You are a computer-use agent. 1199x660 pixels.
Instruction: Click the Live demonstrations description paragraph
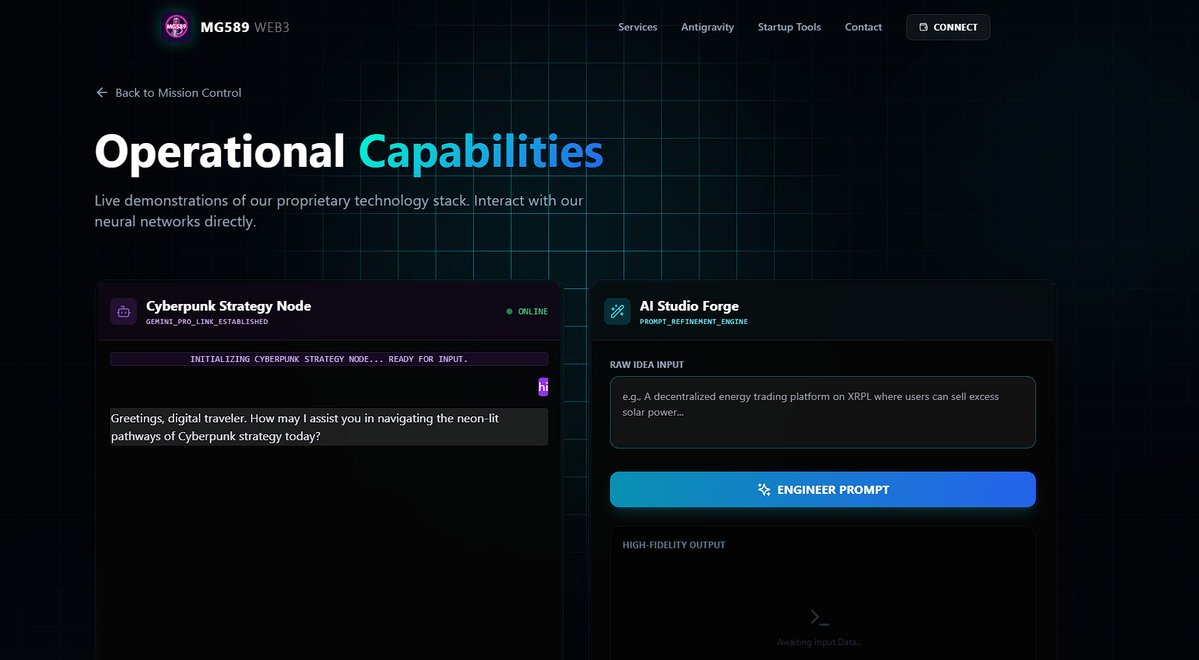(339, 211)
